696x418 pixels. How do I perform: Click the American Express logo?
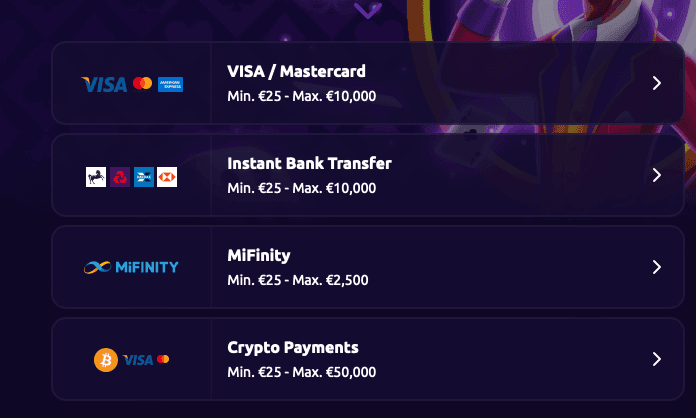pyautogui.click(x=170, y=84)
